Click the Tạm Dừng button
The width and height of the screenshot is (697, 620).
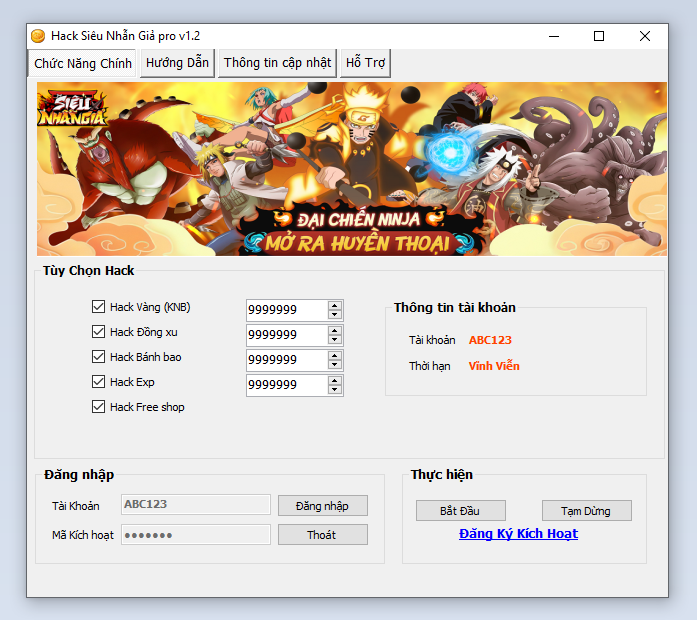586,511
